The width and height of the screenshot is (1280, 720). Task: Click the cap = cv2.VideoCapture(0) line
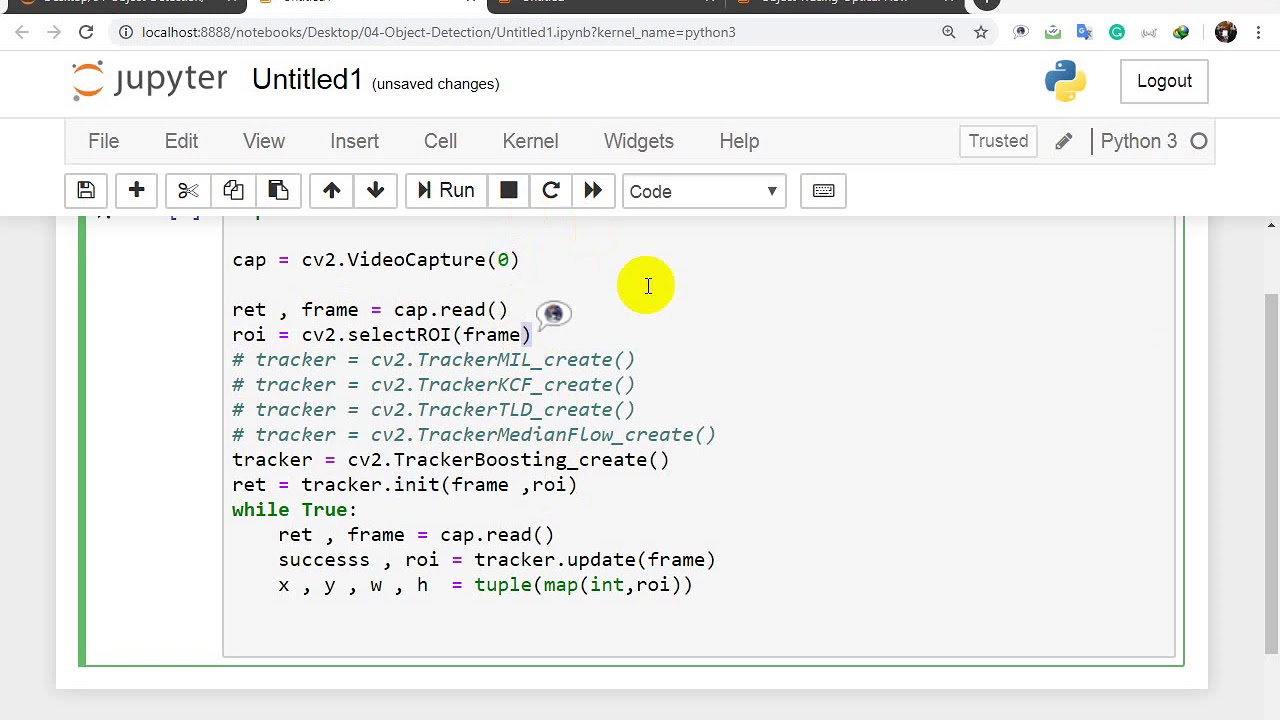(376, 260)
